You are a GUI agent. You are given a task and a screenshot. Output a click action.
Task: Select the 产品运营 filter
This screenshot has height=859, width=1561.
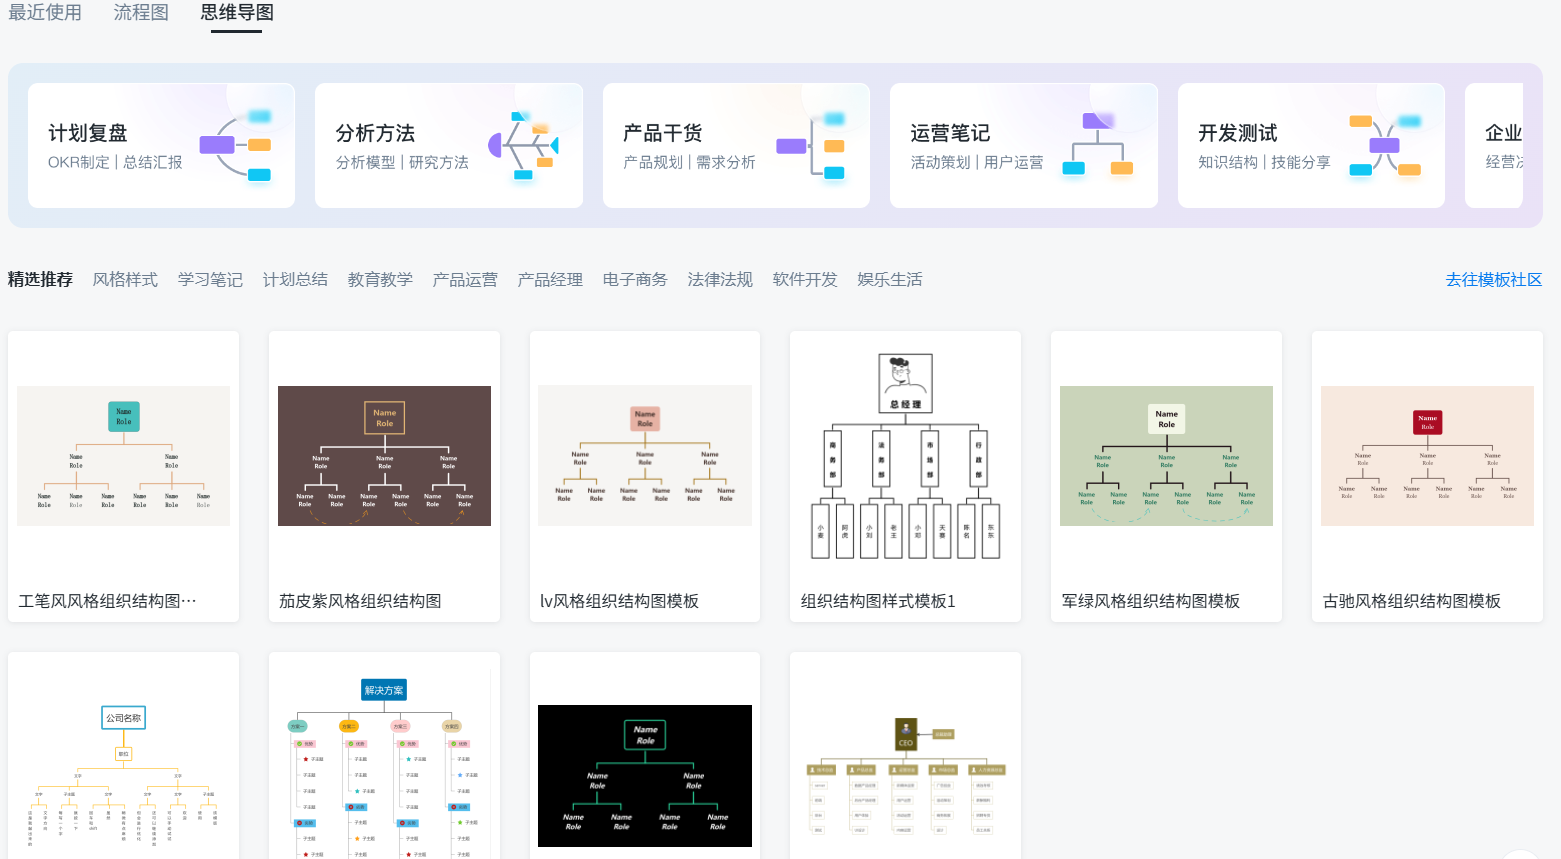coord(465,280)
